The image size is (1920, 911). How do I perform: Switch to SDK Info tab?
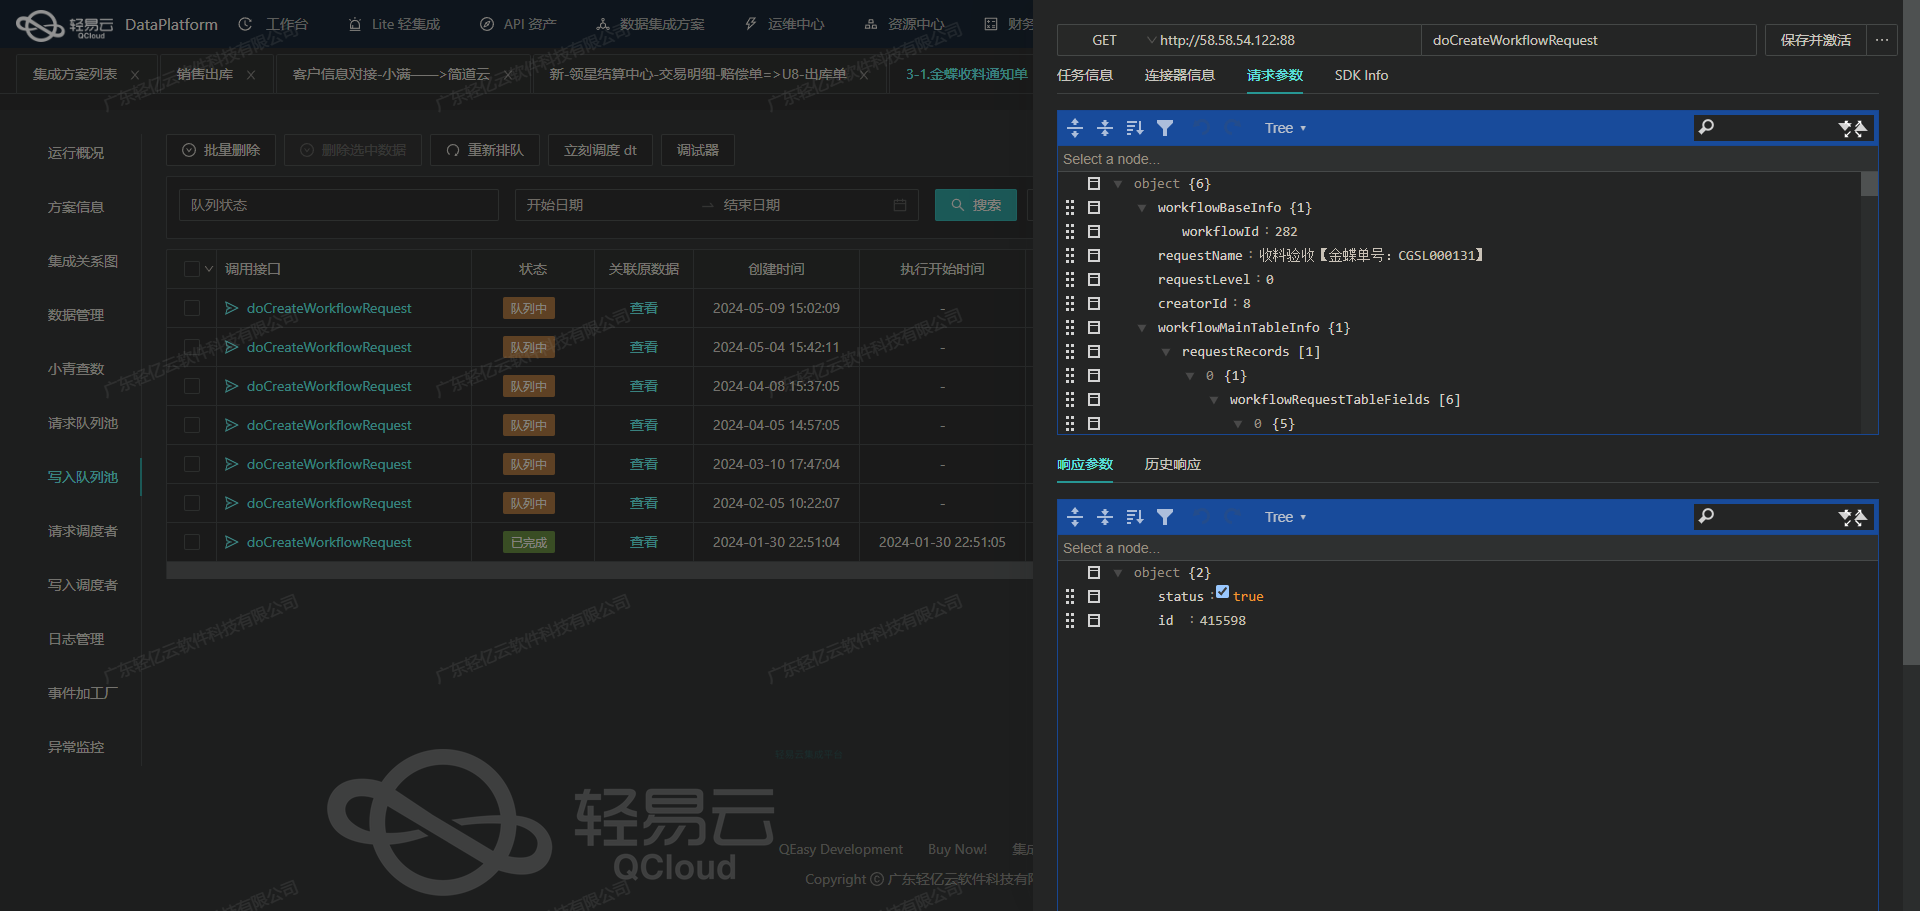pos(1361,75)
